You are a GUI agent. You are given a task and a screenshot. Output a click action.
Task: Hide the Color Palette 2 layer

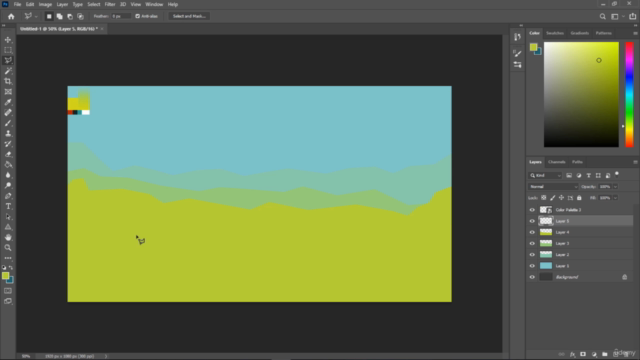click(532, 210)
